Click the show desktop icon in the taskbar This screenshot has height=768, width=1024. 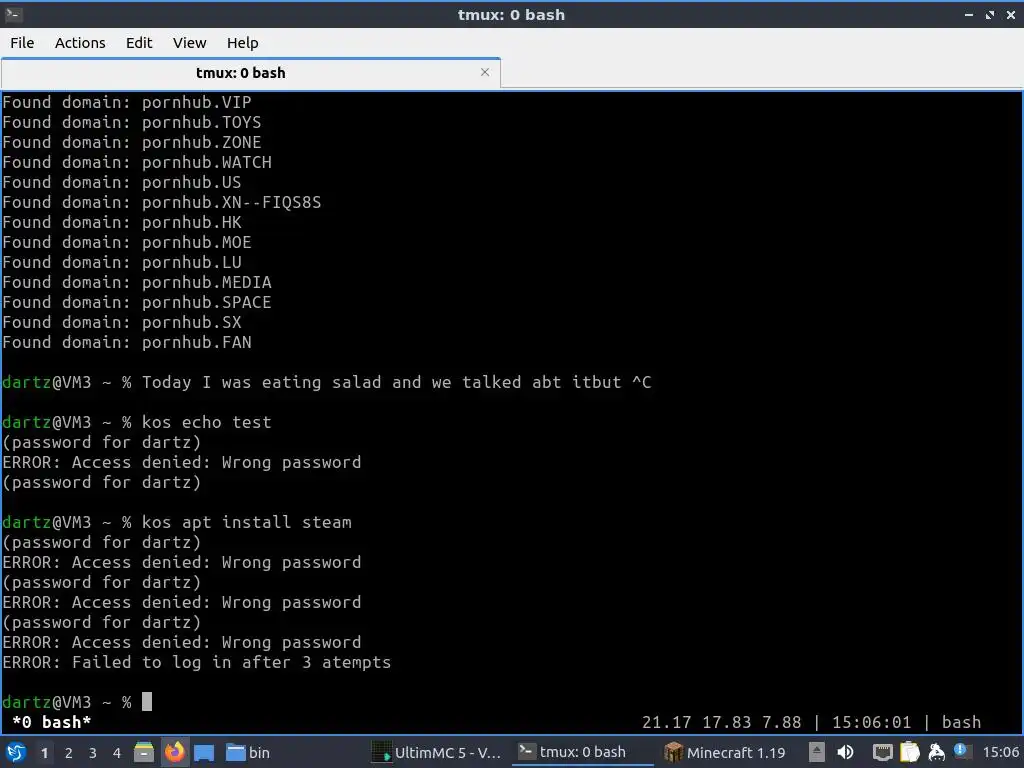click(x=204, y=752)
